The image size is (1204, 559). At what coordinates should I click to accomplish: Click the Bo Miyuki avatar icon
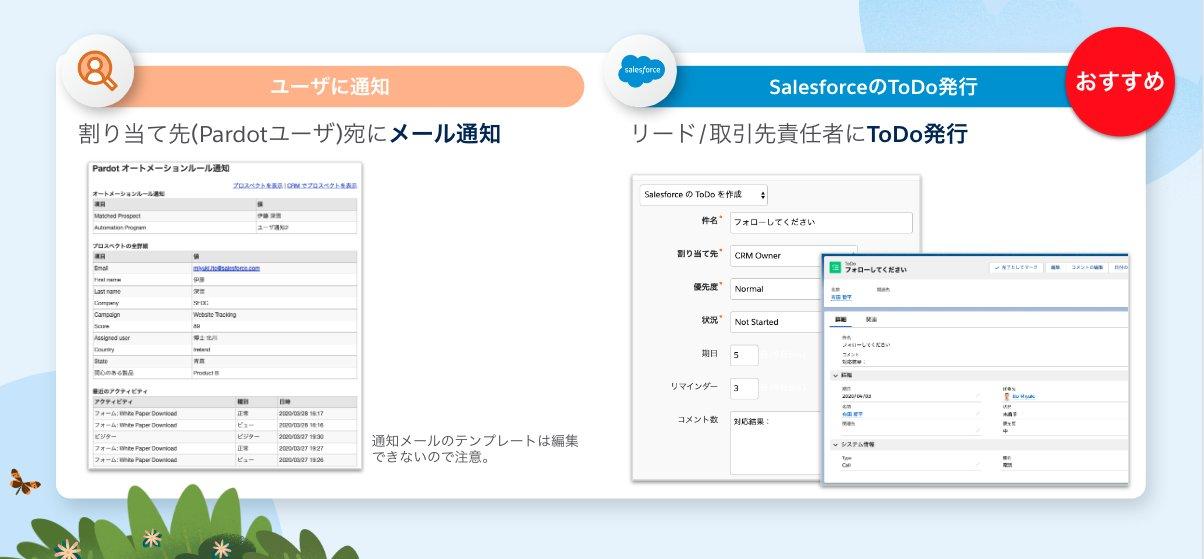[1006, 396]
